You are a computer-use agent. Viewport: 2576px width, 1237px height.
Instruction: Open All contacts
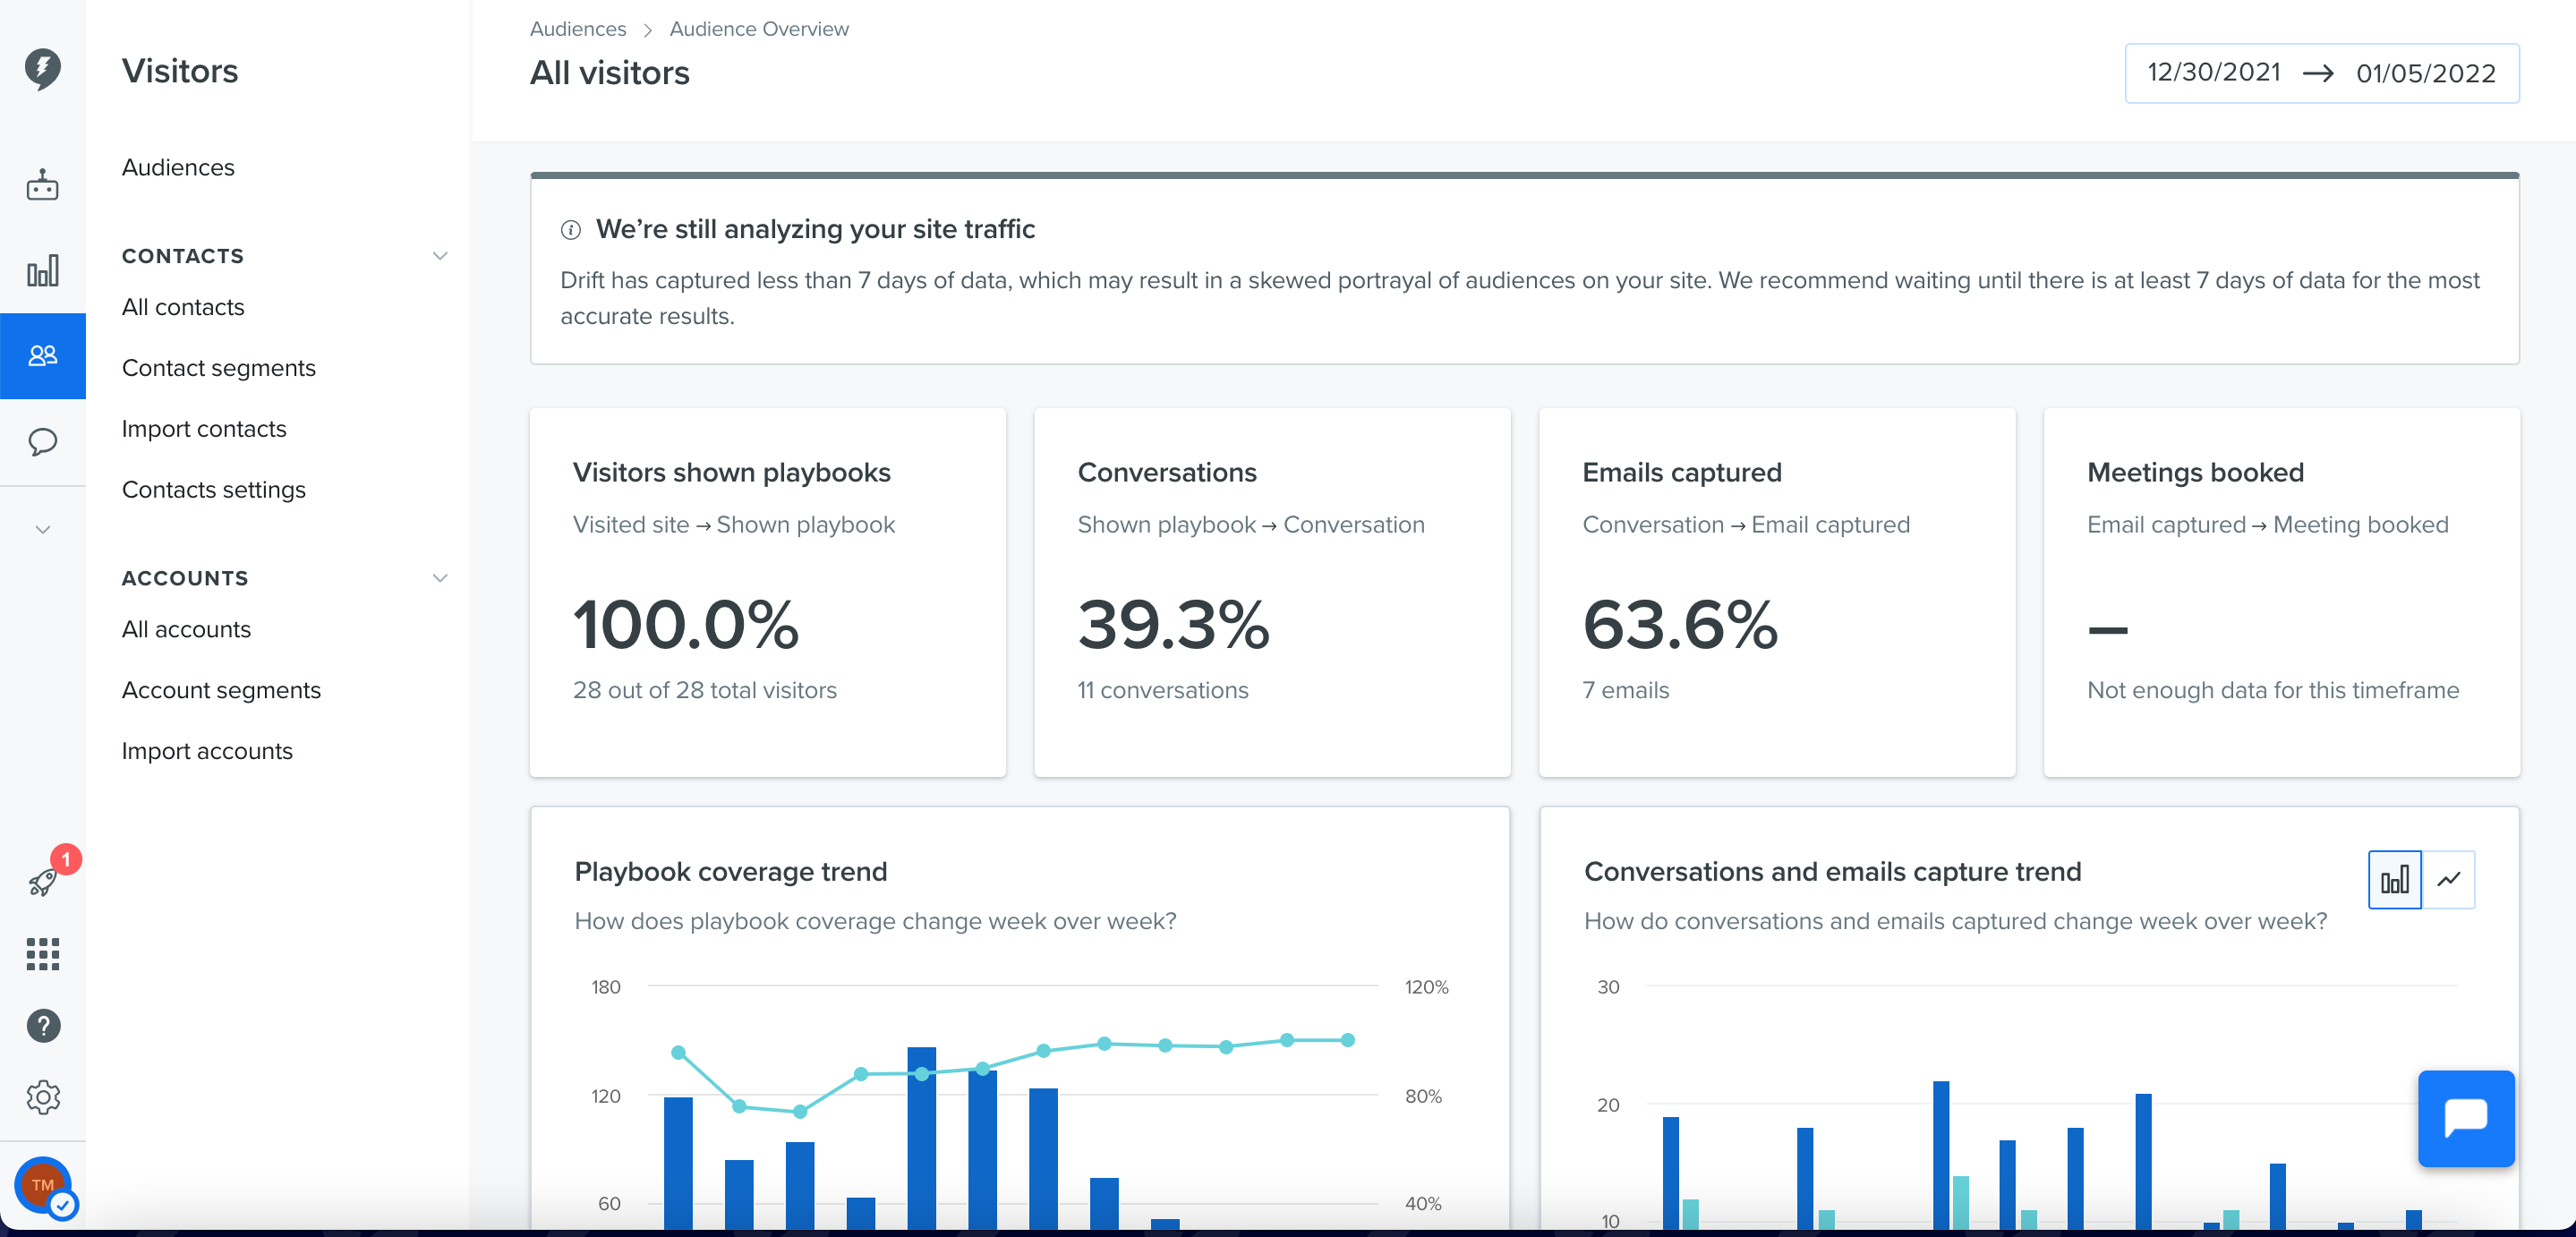183,307
